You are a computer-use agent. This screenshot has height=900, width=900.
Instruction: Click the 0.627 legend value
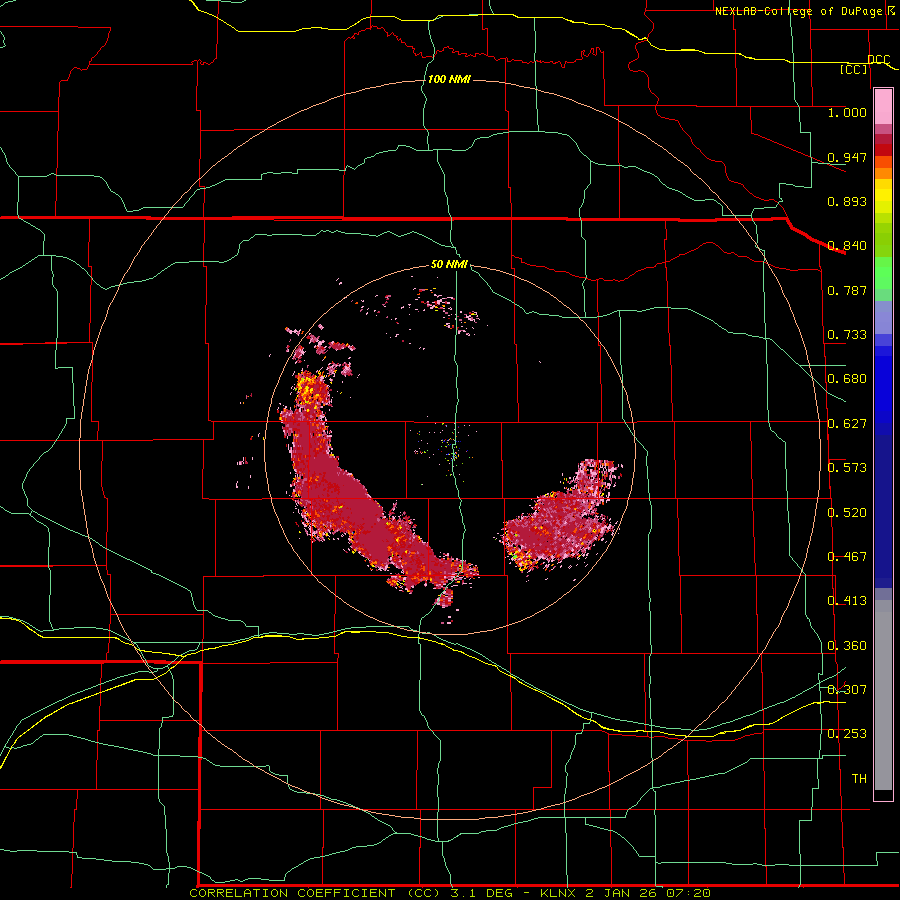tap(847, 424)
